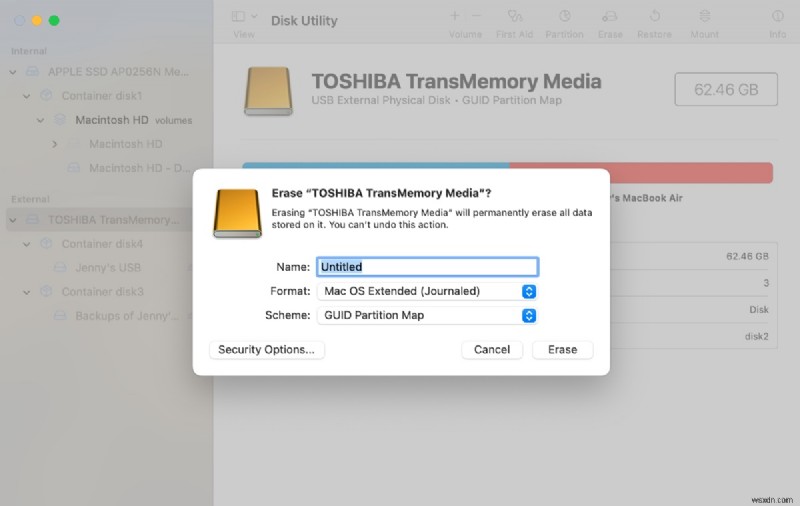Open the Format dropdown Mac OS Extended
This screenshot has width=800, height=506.
tap(427, 291)
